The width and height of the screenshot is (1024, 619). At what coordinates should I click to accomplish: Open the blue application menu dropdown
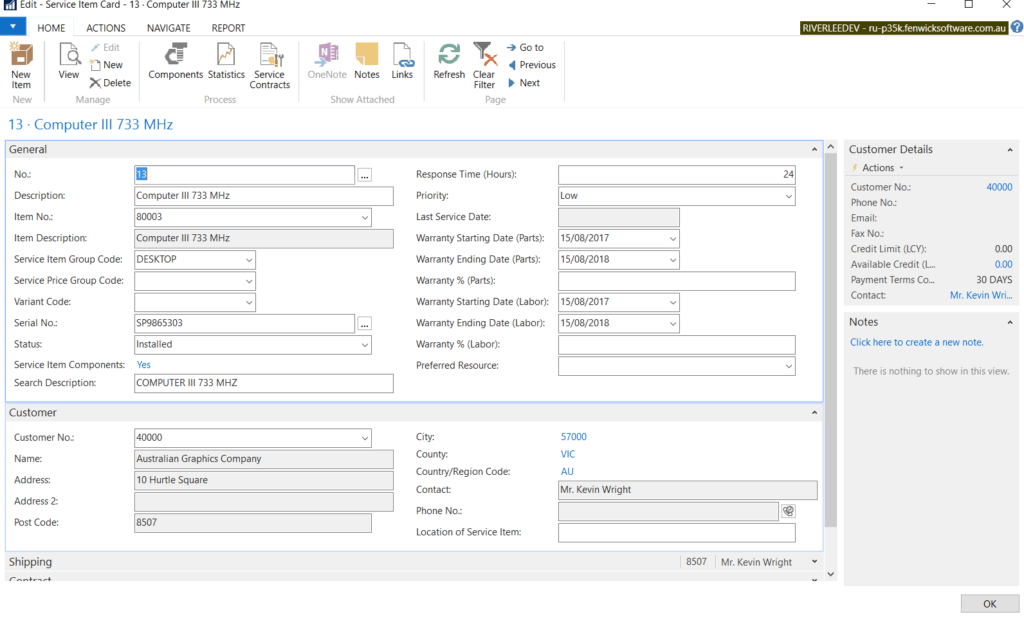[x=13, y=27]
